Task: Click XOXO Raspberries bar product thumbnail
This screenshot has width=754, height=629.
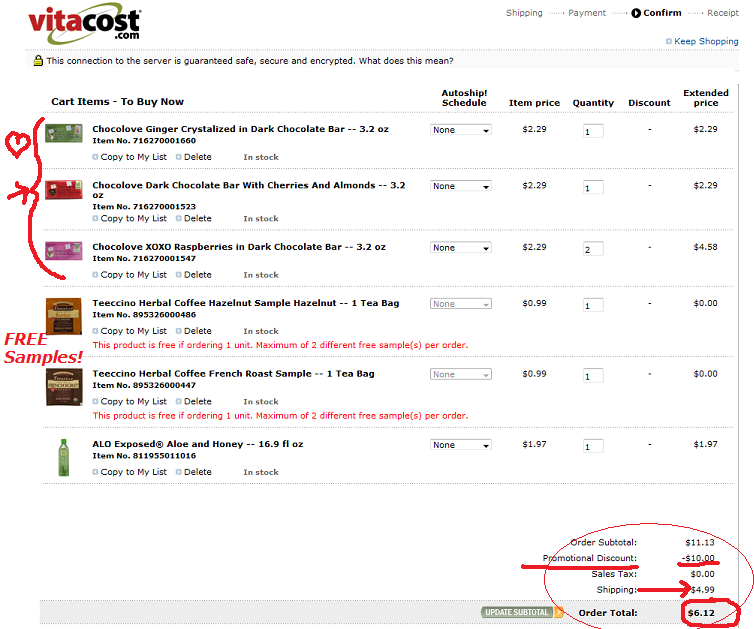Action: click(x=63, y=251)
